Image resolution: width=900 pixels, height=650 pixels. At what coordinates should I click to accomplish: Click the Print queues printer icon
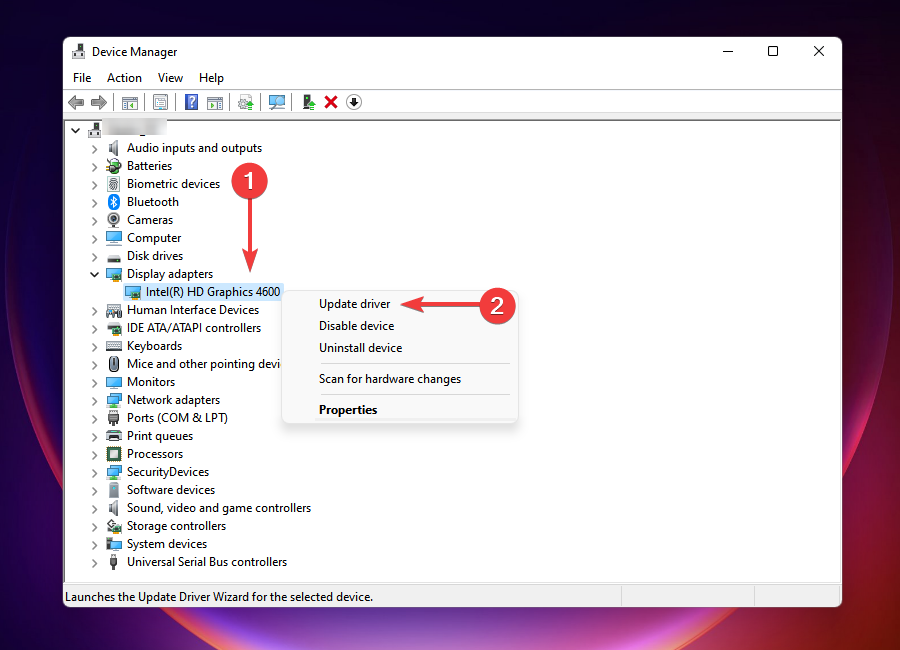click(x=114, y=436)
